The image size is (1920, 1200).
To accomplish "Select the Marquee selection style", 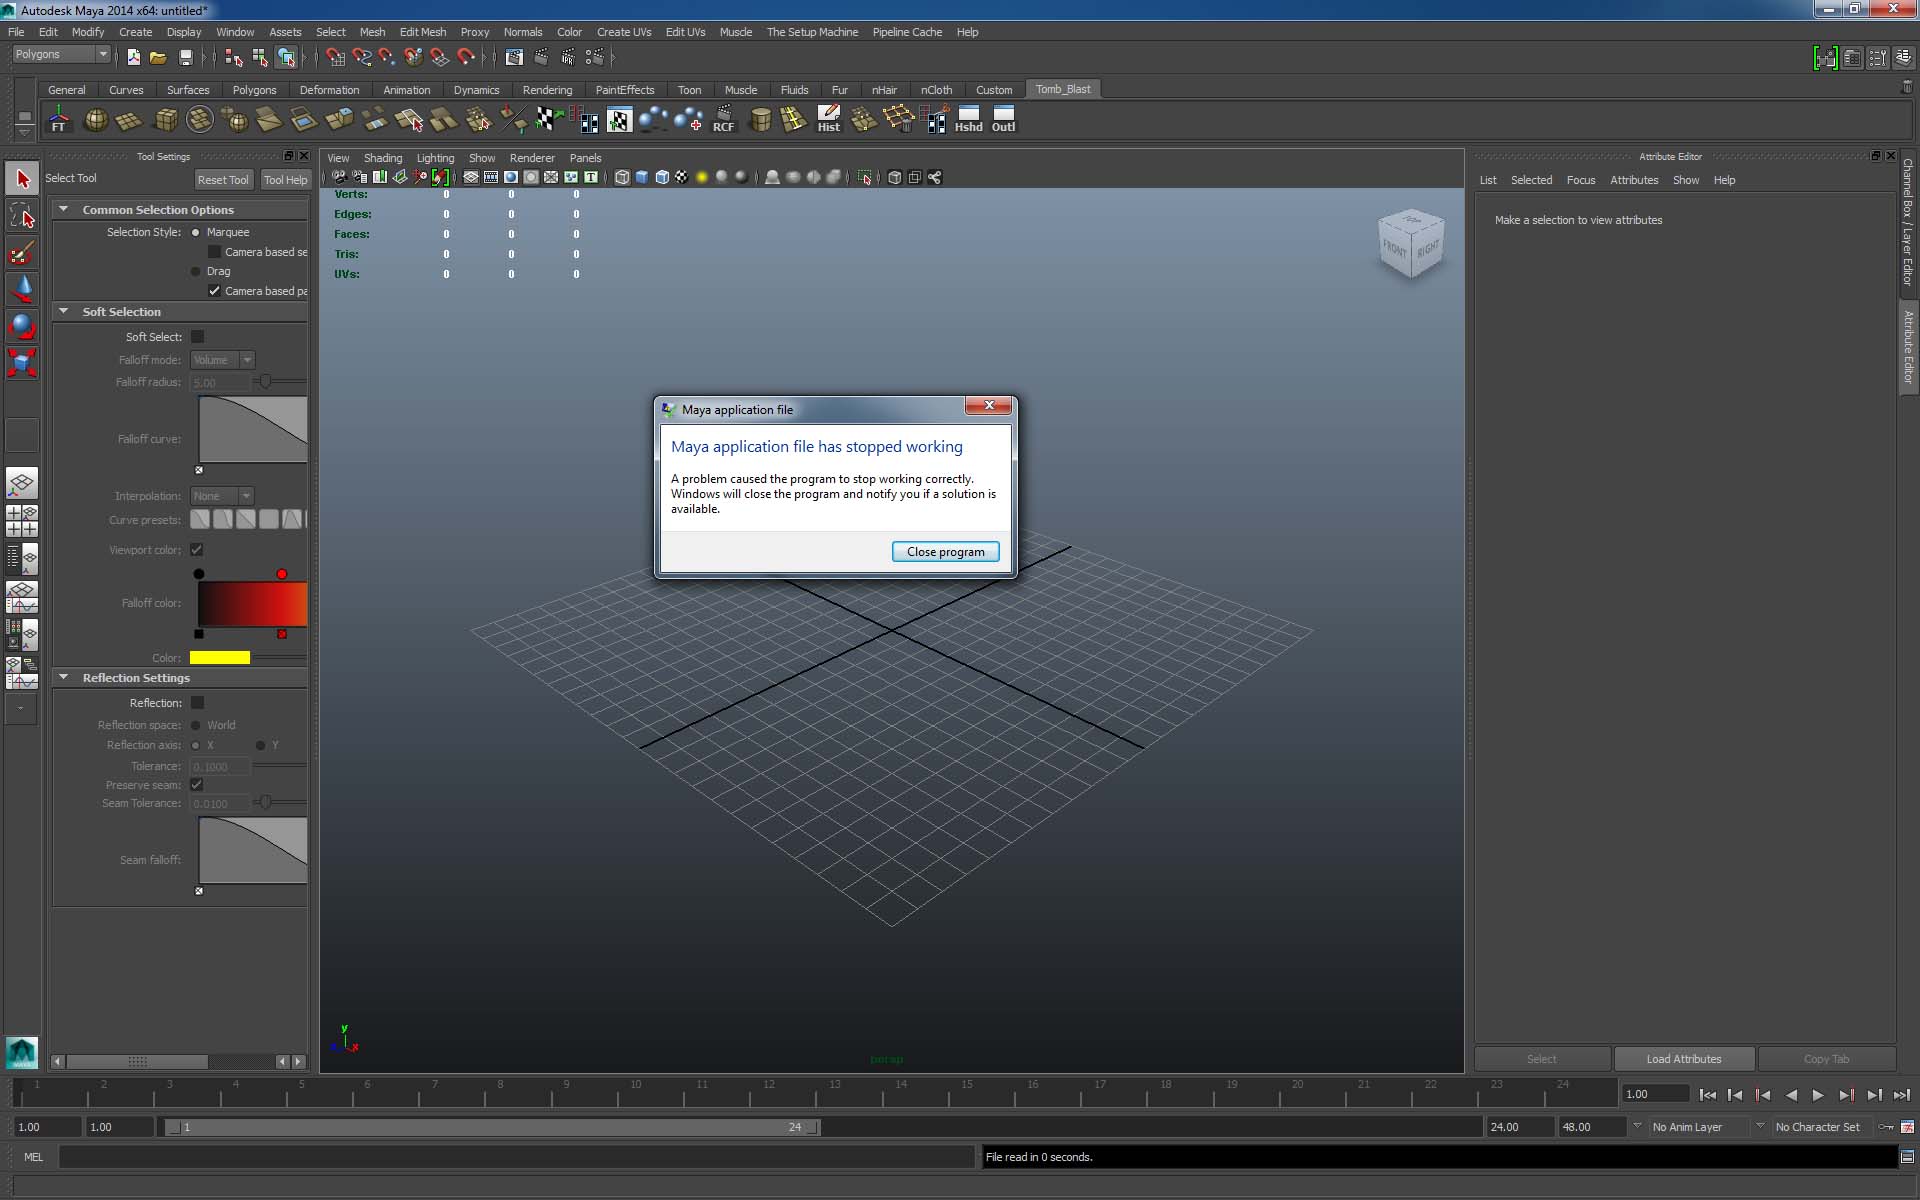I will click(x=196, y=232).
